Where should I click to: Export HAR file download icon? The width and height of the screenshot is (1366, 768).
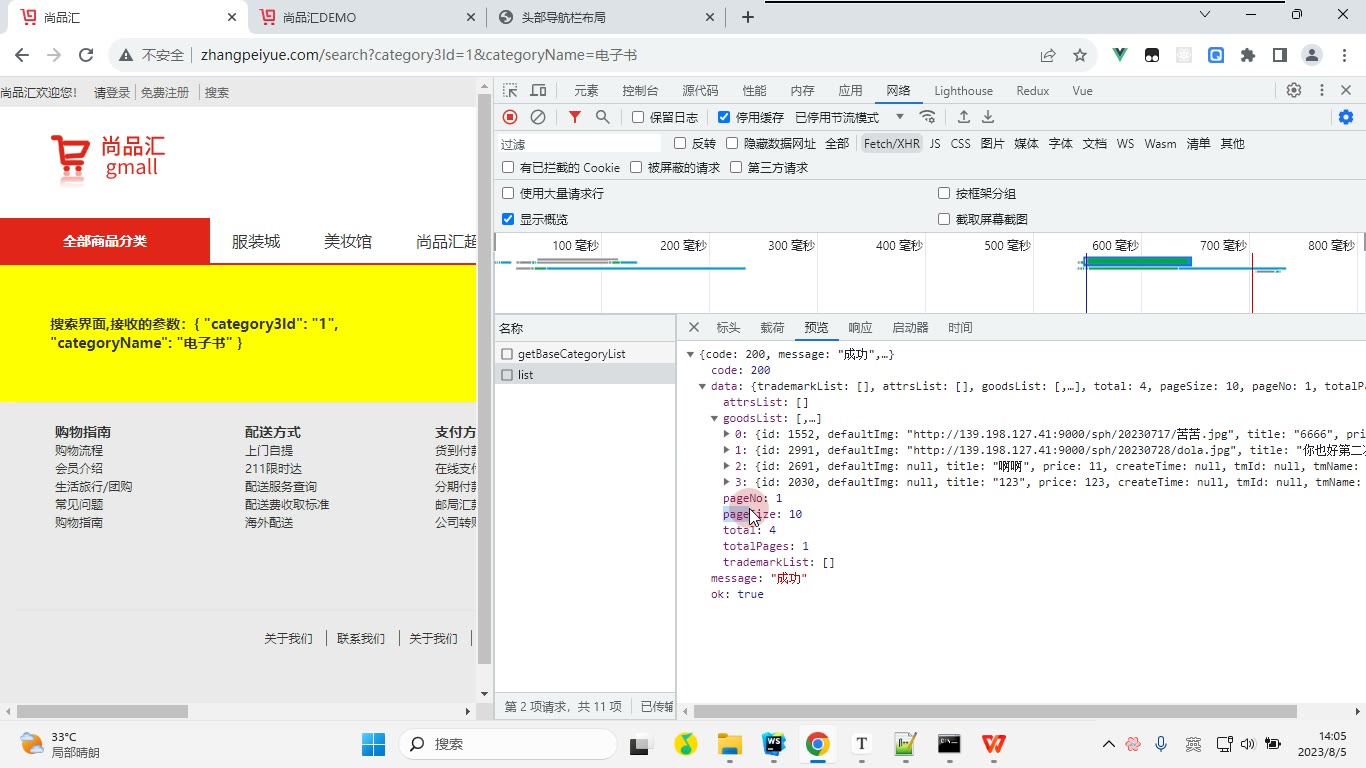pyautogui.click(x=988, y=117)
